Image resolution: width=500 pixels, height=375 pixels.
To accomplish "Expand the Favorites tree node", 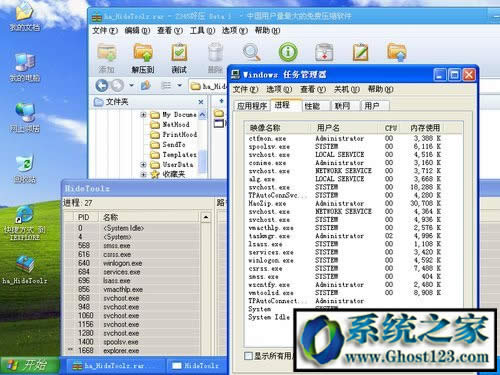I will (x=143, y=174).
